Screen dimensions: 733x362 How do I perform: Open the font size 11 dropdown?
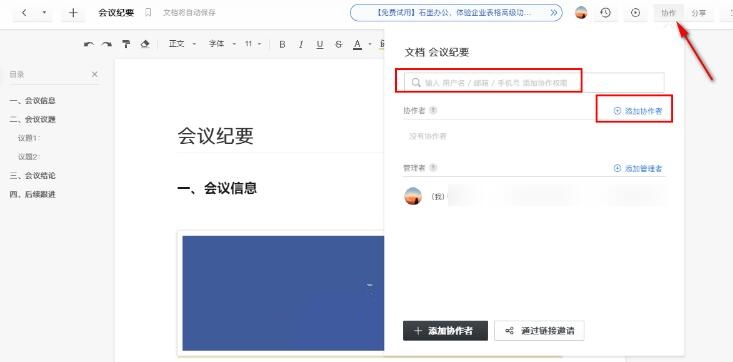point(253,44)
